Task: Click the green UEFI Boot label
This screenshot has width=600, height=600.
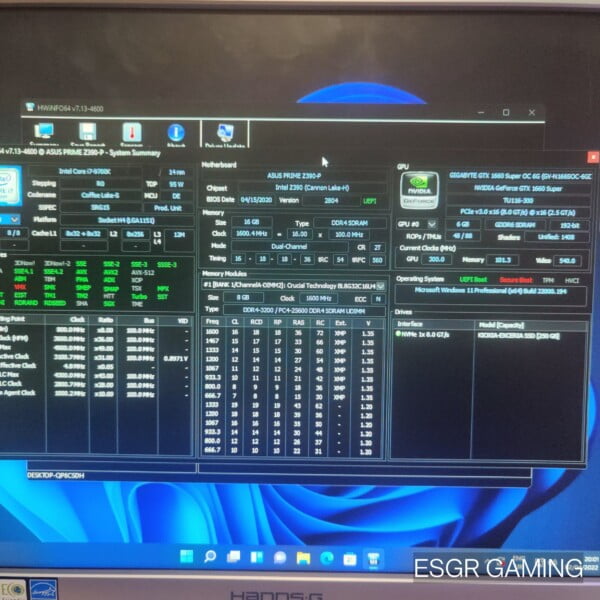Action: click(473, 279)
